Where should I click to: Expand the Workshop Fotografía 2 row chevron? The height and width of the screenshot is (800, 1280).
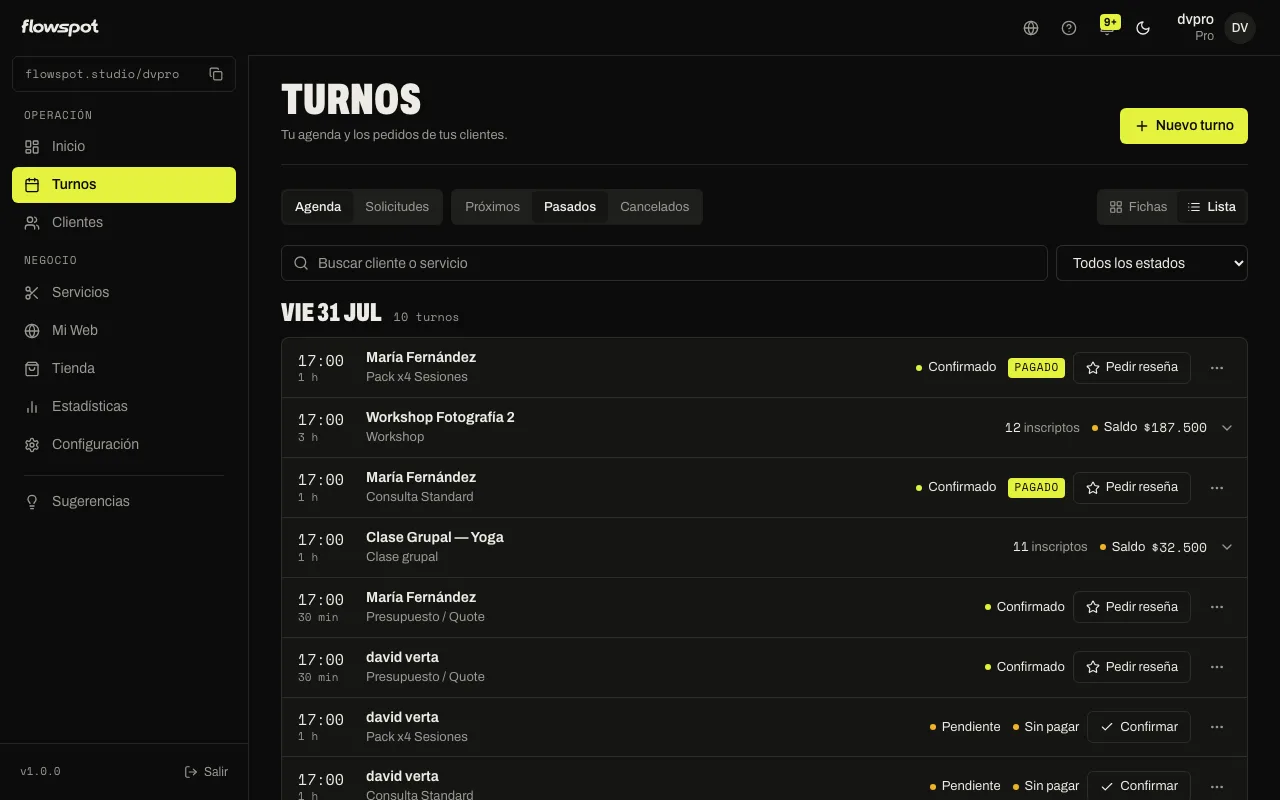[x=1227, y=428]
